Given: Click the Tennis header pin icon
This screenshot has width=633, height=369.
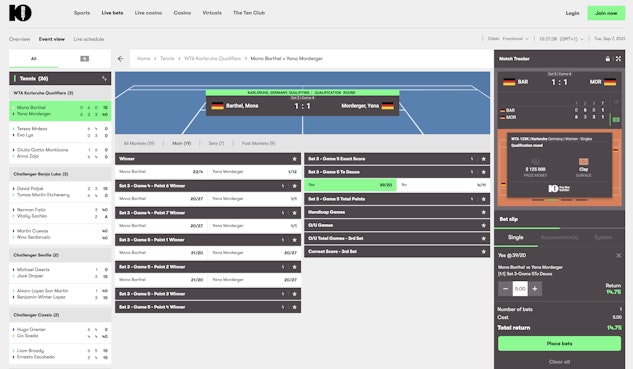Looking at the screenshot, I should click(x=104, y=78).
